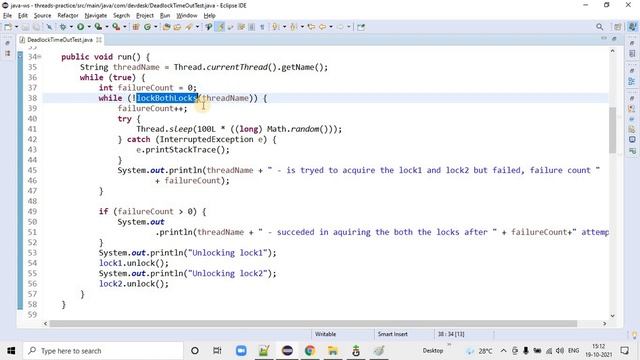This screenshot has height=360, width=640.
Task: Open the Navigate menu
Action: click(96, 16)
